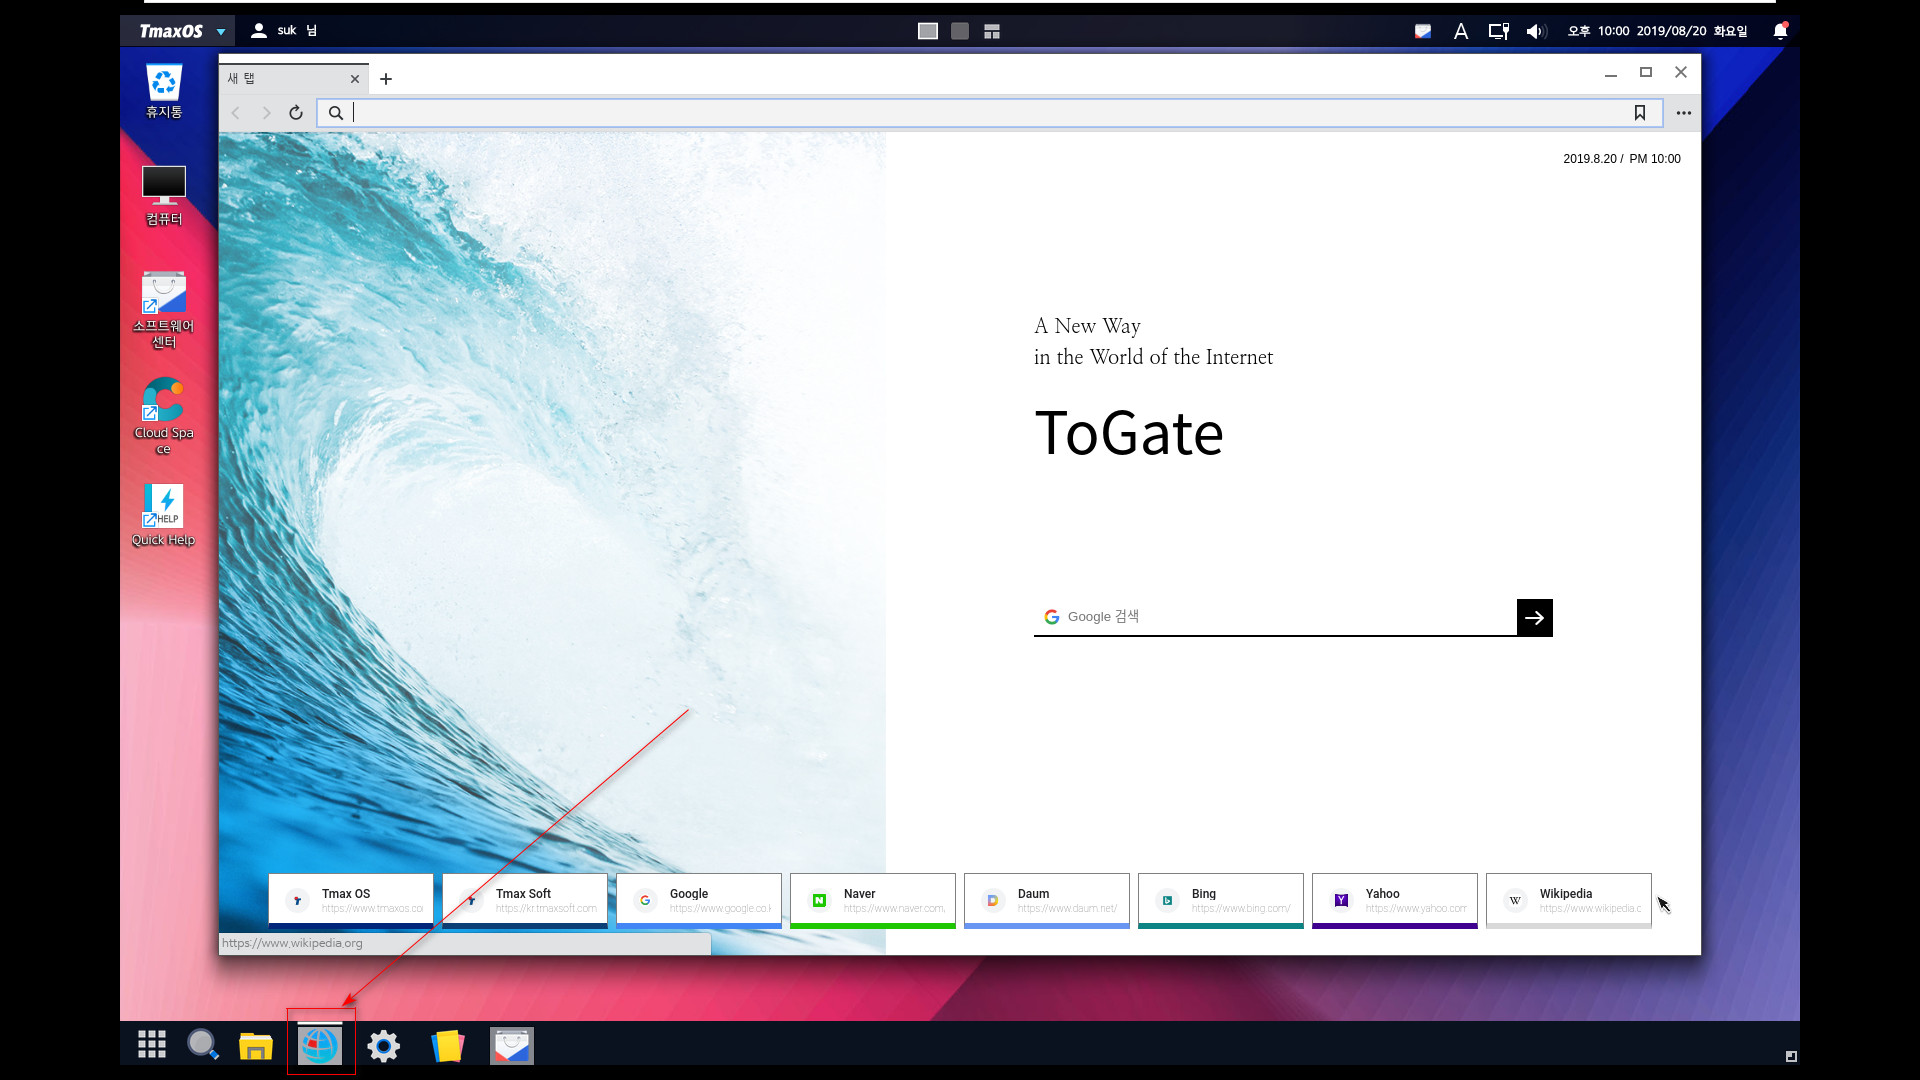Screen dimensions: 1920x1080
Task: Open the settings gear in taskbar
Action: tap(383, 1046)
